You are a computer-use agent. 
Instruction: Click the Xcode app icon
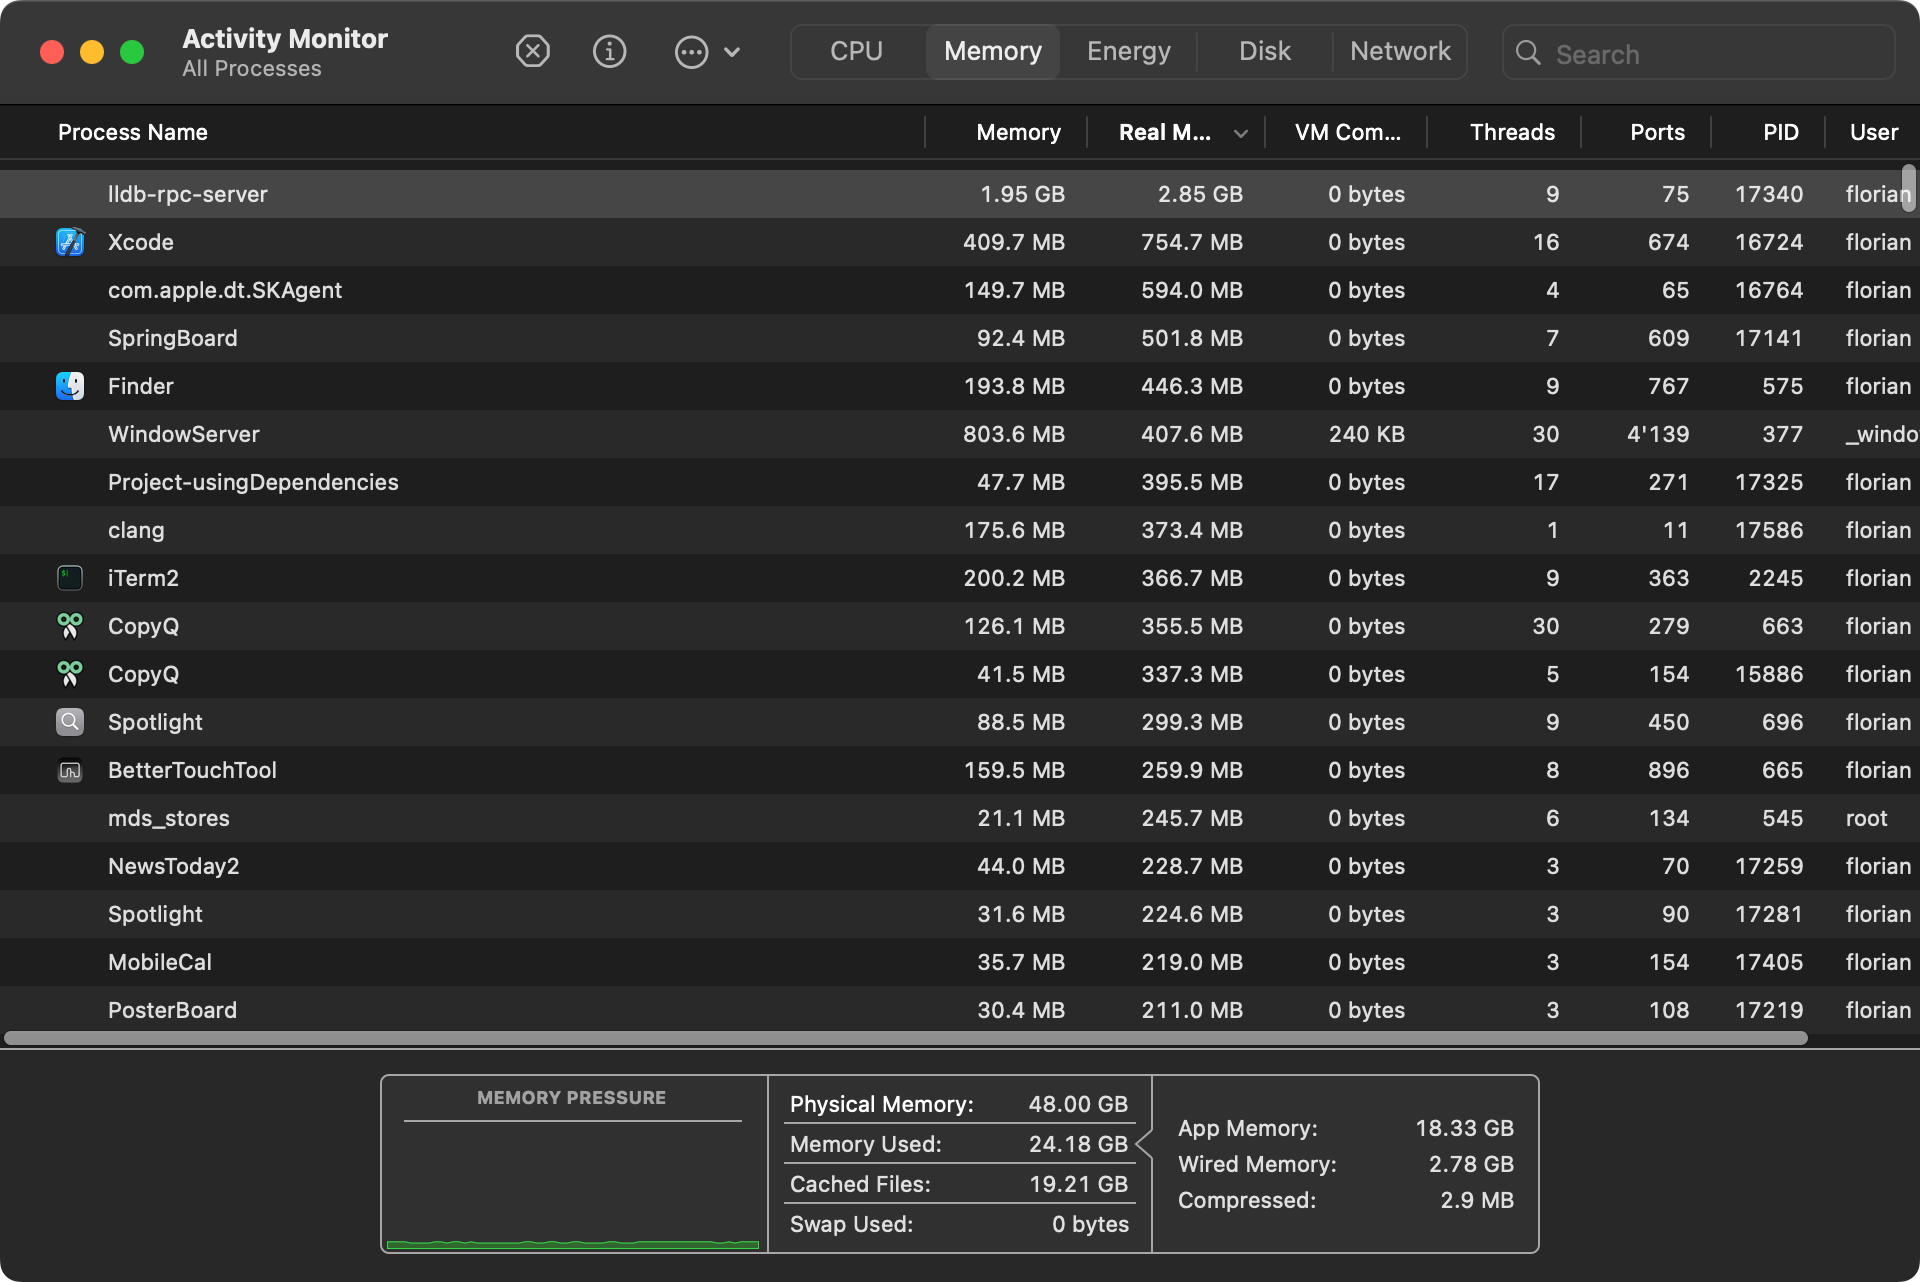click(x=70, y=242)
